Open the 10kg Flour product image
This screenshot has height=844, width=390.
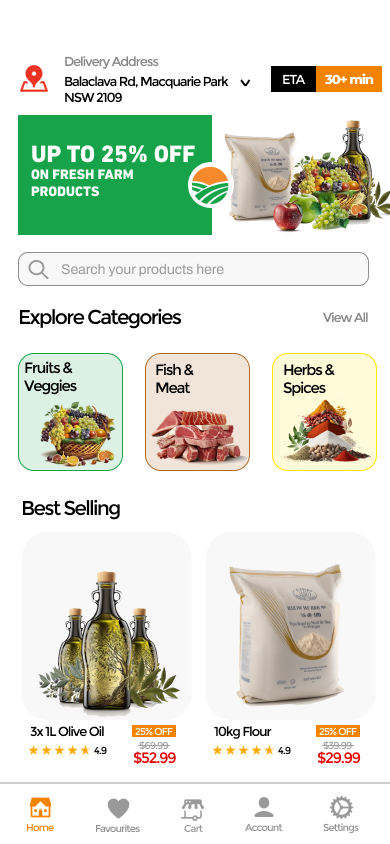pyautogui.click(x=290, y=626)
